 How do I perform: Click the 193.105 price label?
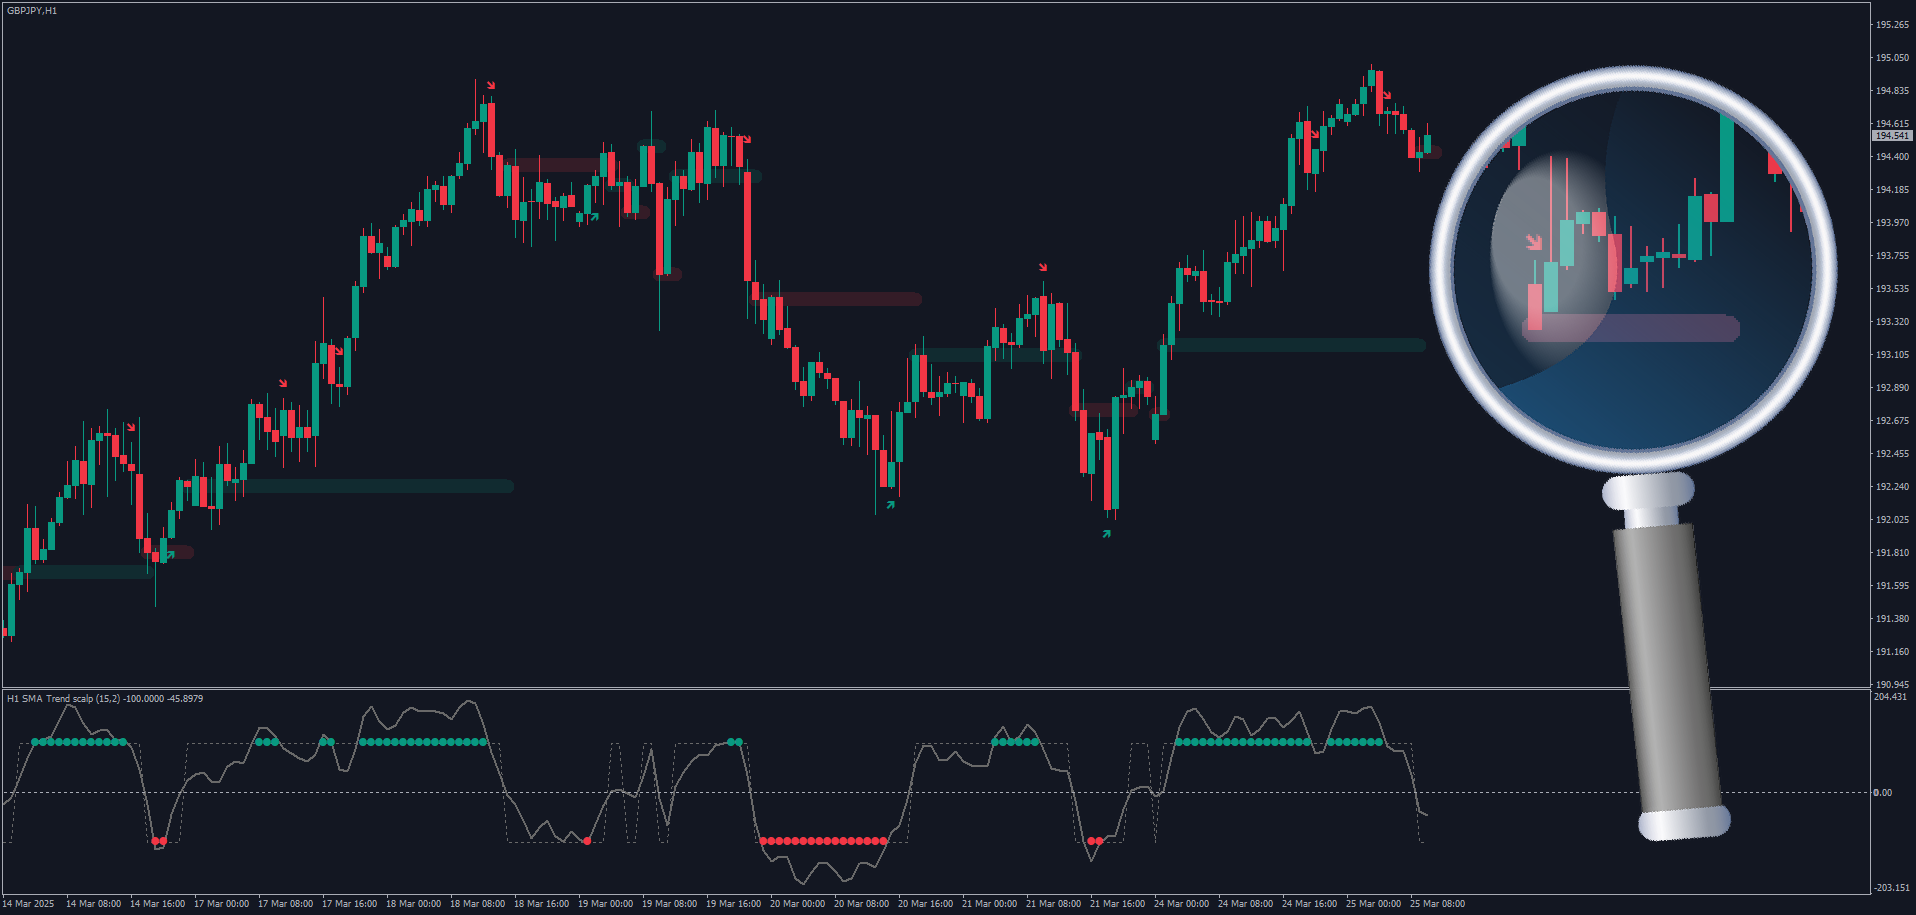[x=1892, y=355]
